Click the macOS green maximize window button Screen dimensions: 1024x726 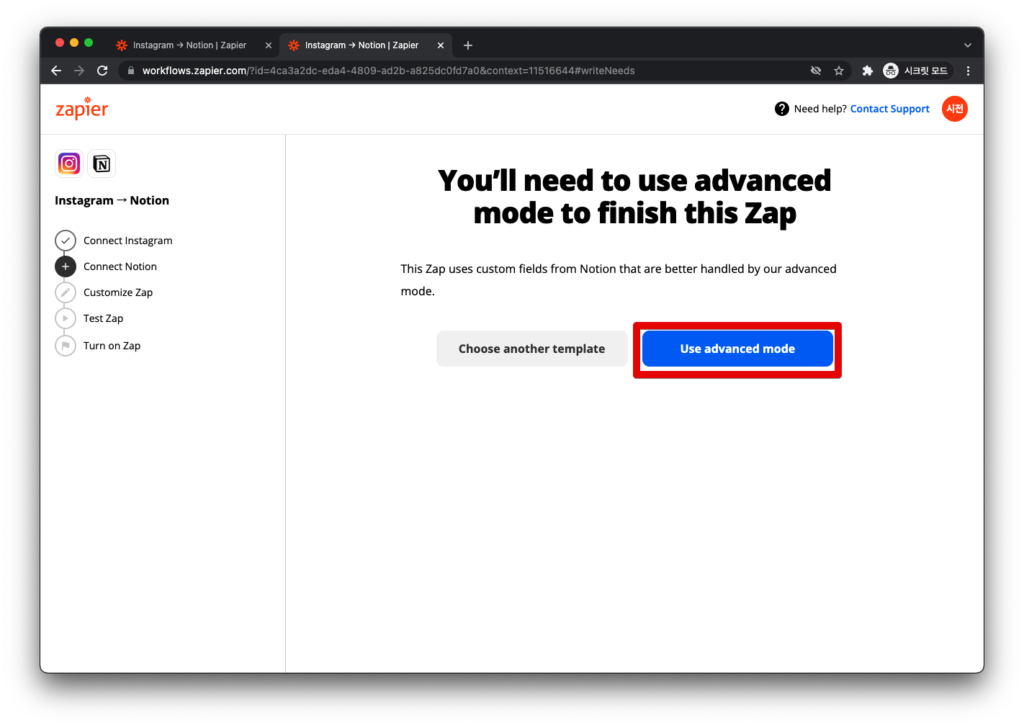88,43
